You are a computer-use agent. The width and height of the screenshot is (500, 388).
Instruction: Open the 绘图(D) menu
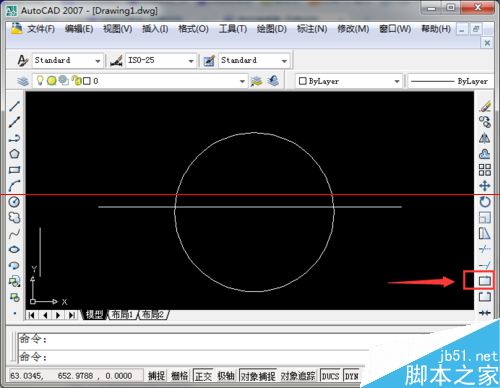[x=272, y=29]
